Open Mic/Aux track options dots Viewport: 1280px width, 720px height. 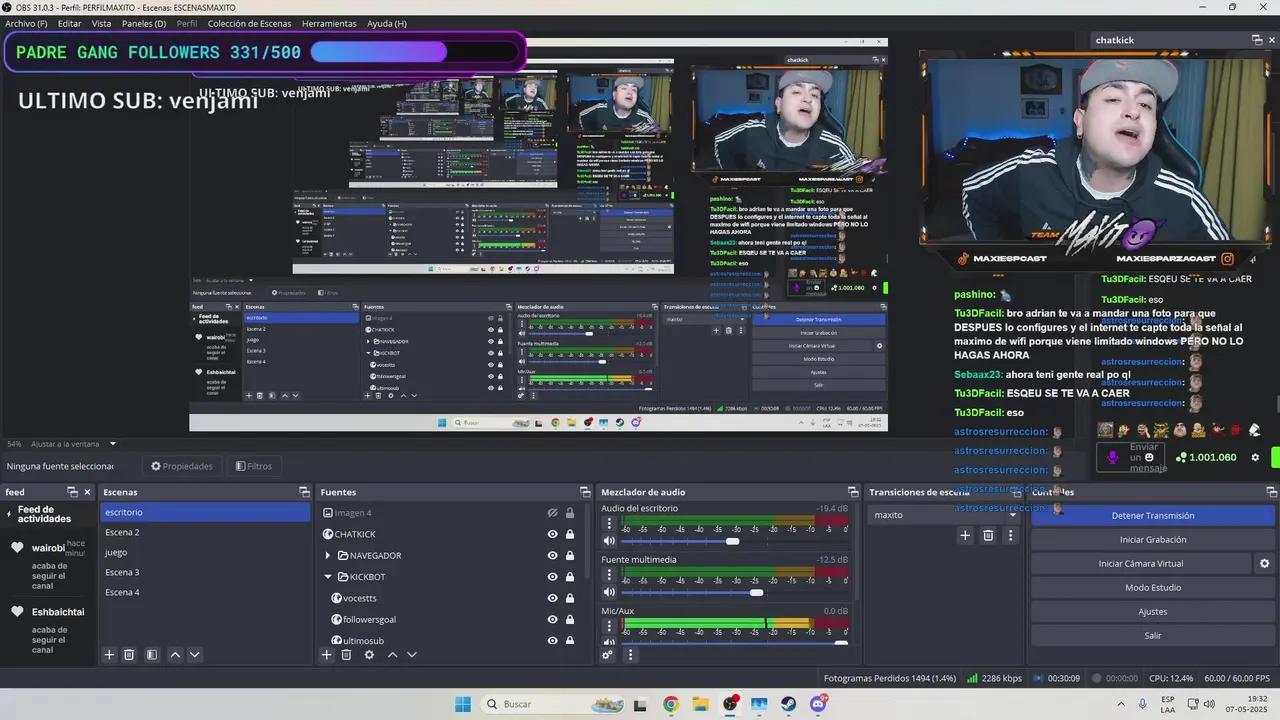coord(609,627)
